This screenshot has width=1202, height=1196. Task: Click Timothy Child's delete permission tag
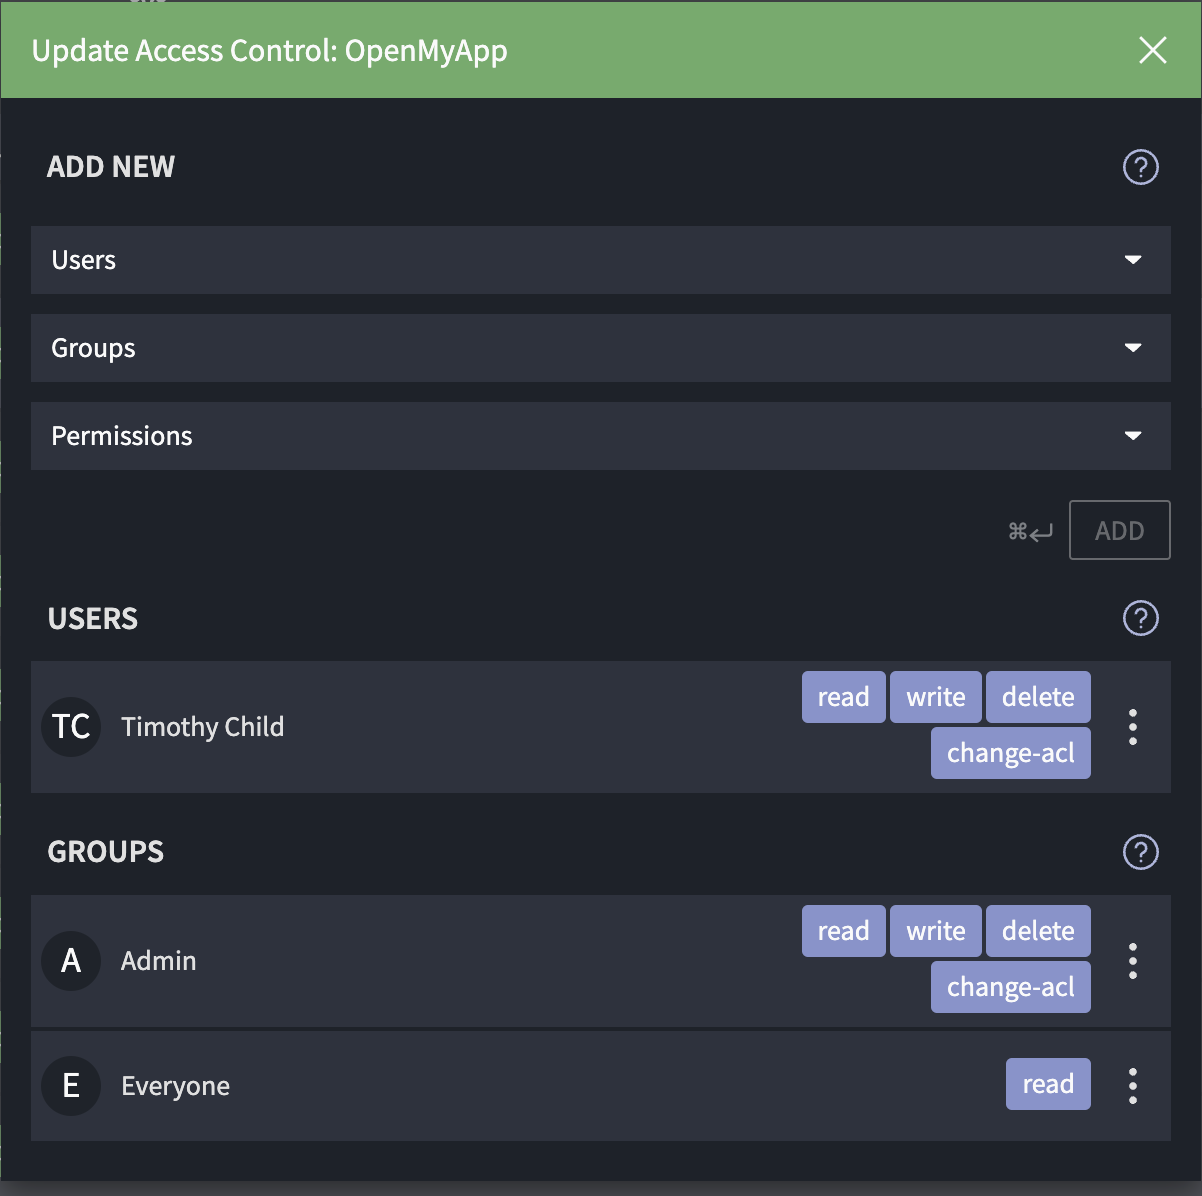click(1038, 697)
